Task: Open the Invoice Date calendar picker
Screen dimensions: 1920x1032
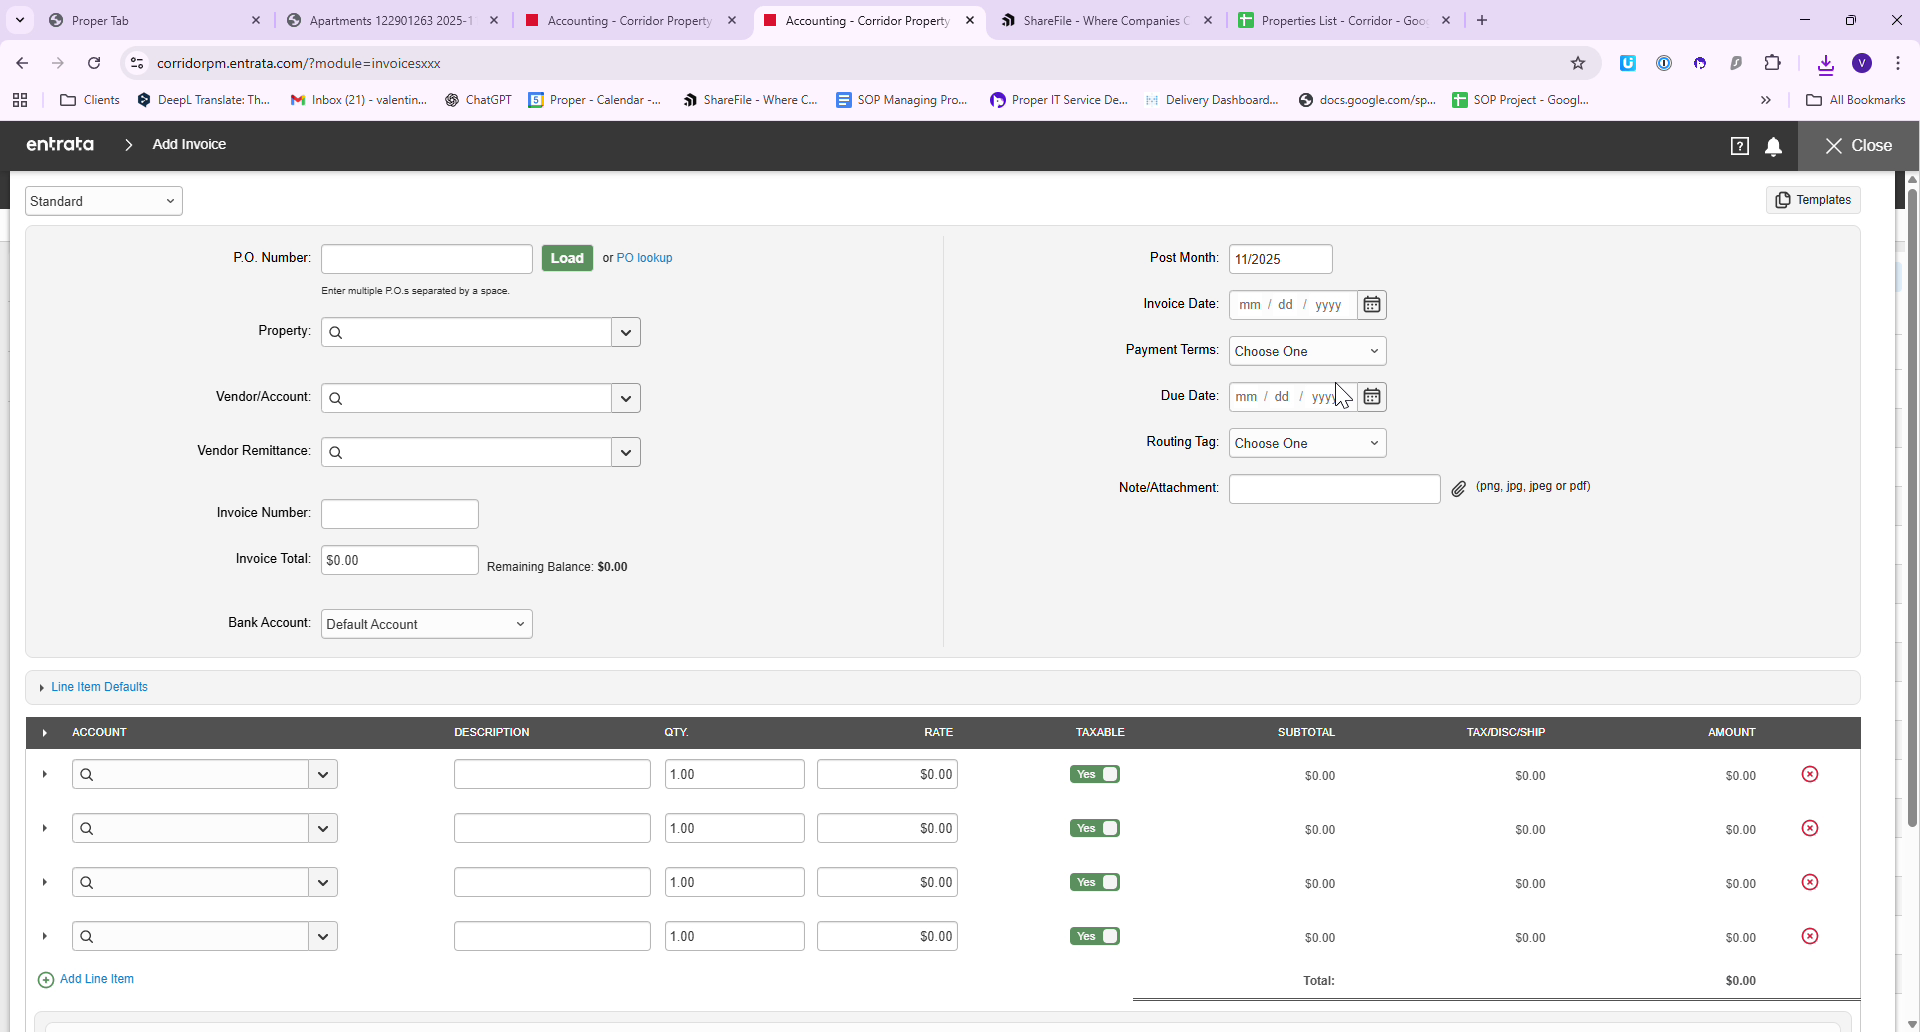Action: click(x=1372, y=305)
